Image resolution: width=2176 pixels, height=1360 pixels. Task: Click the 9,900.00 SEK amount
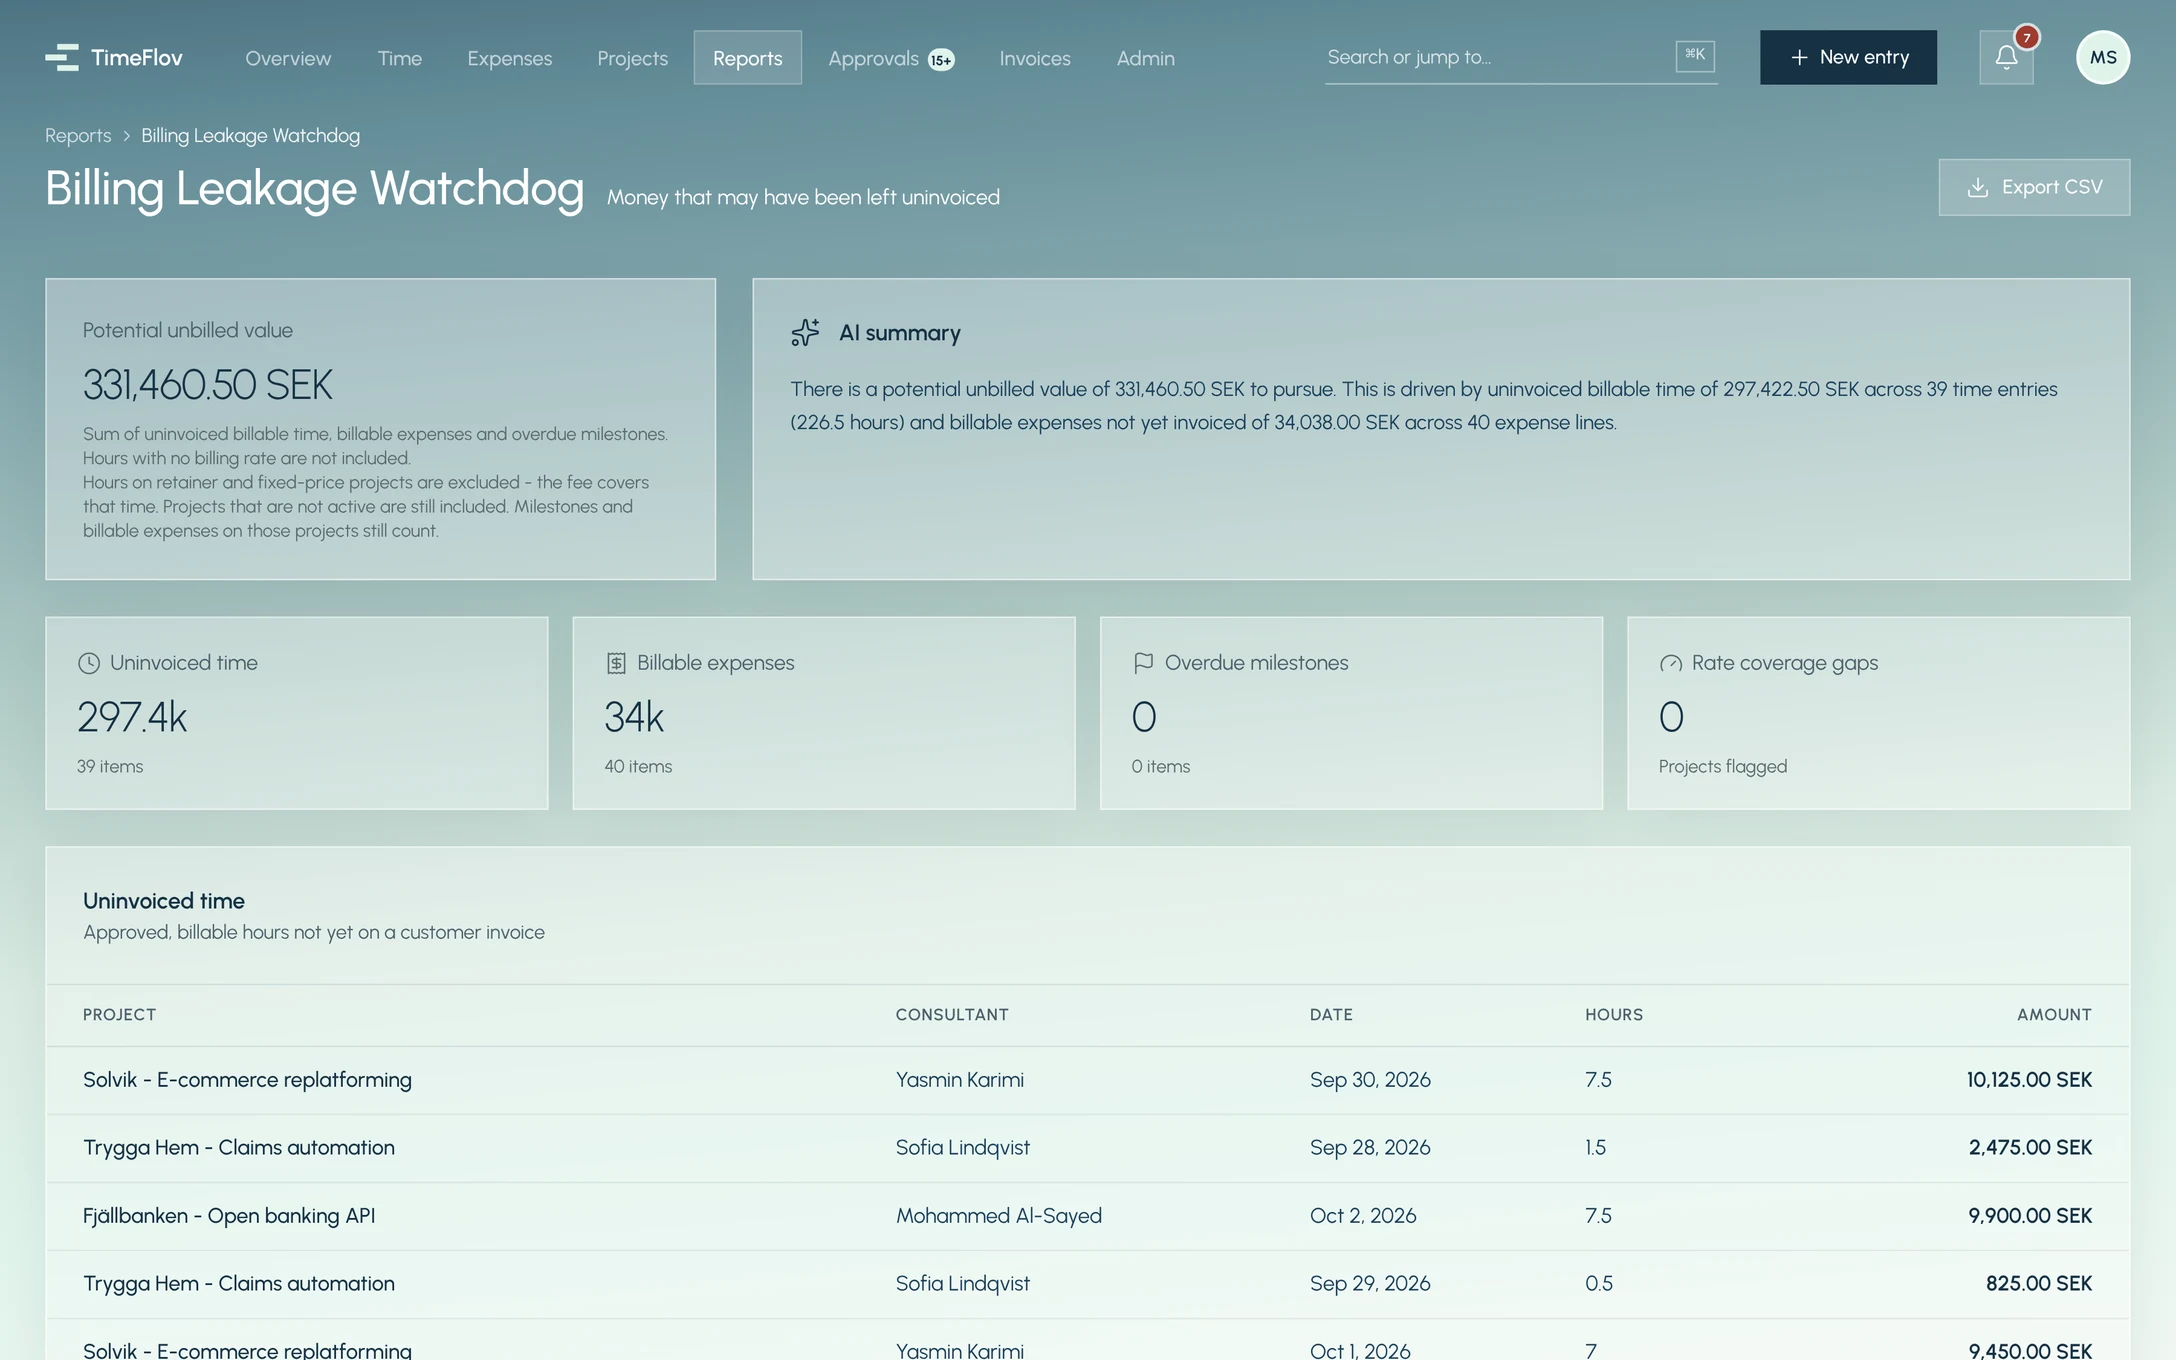coord(2030,1216)
